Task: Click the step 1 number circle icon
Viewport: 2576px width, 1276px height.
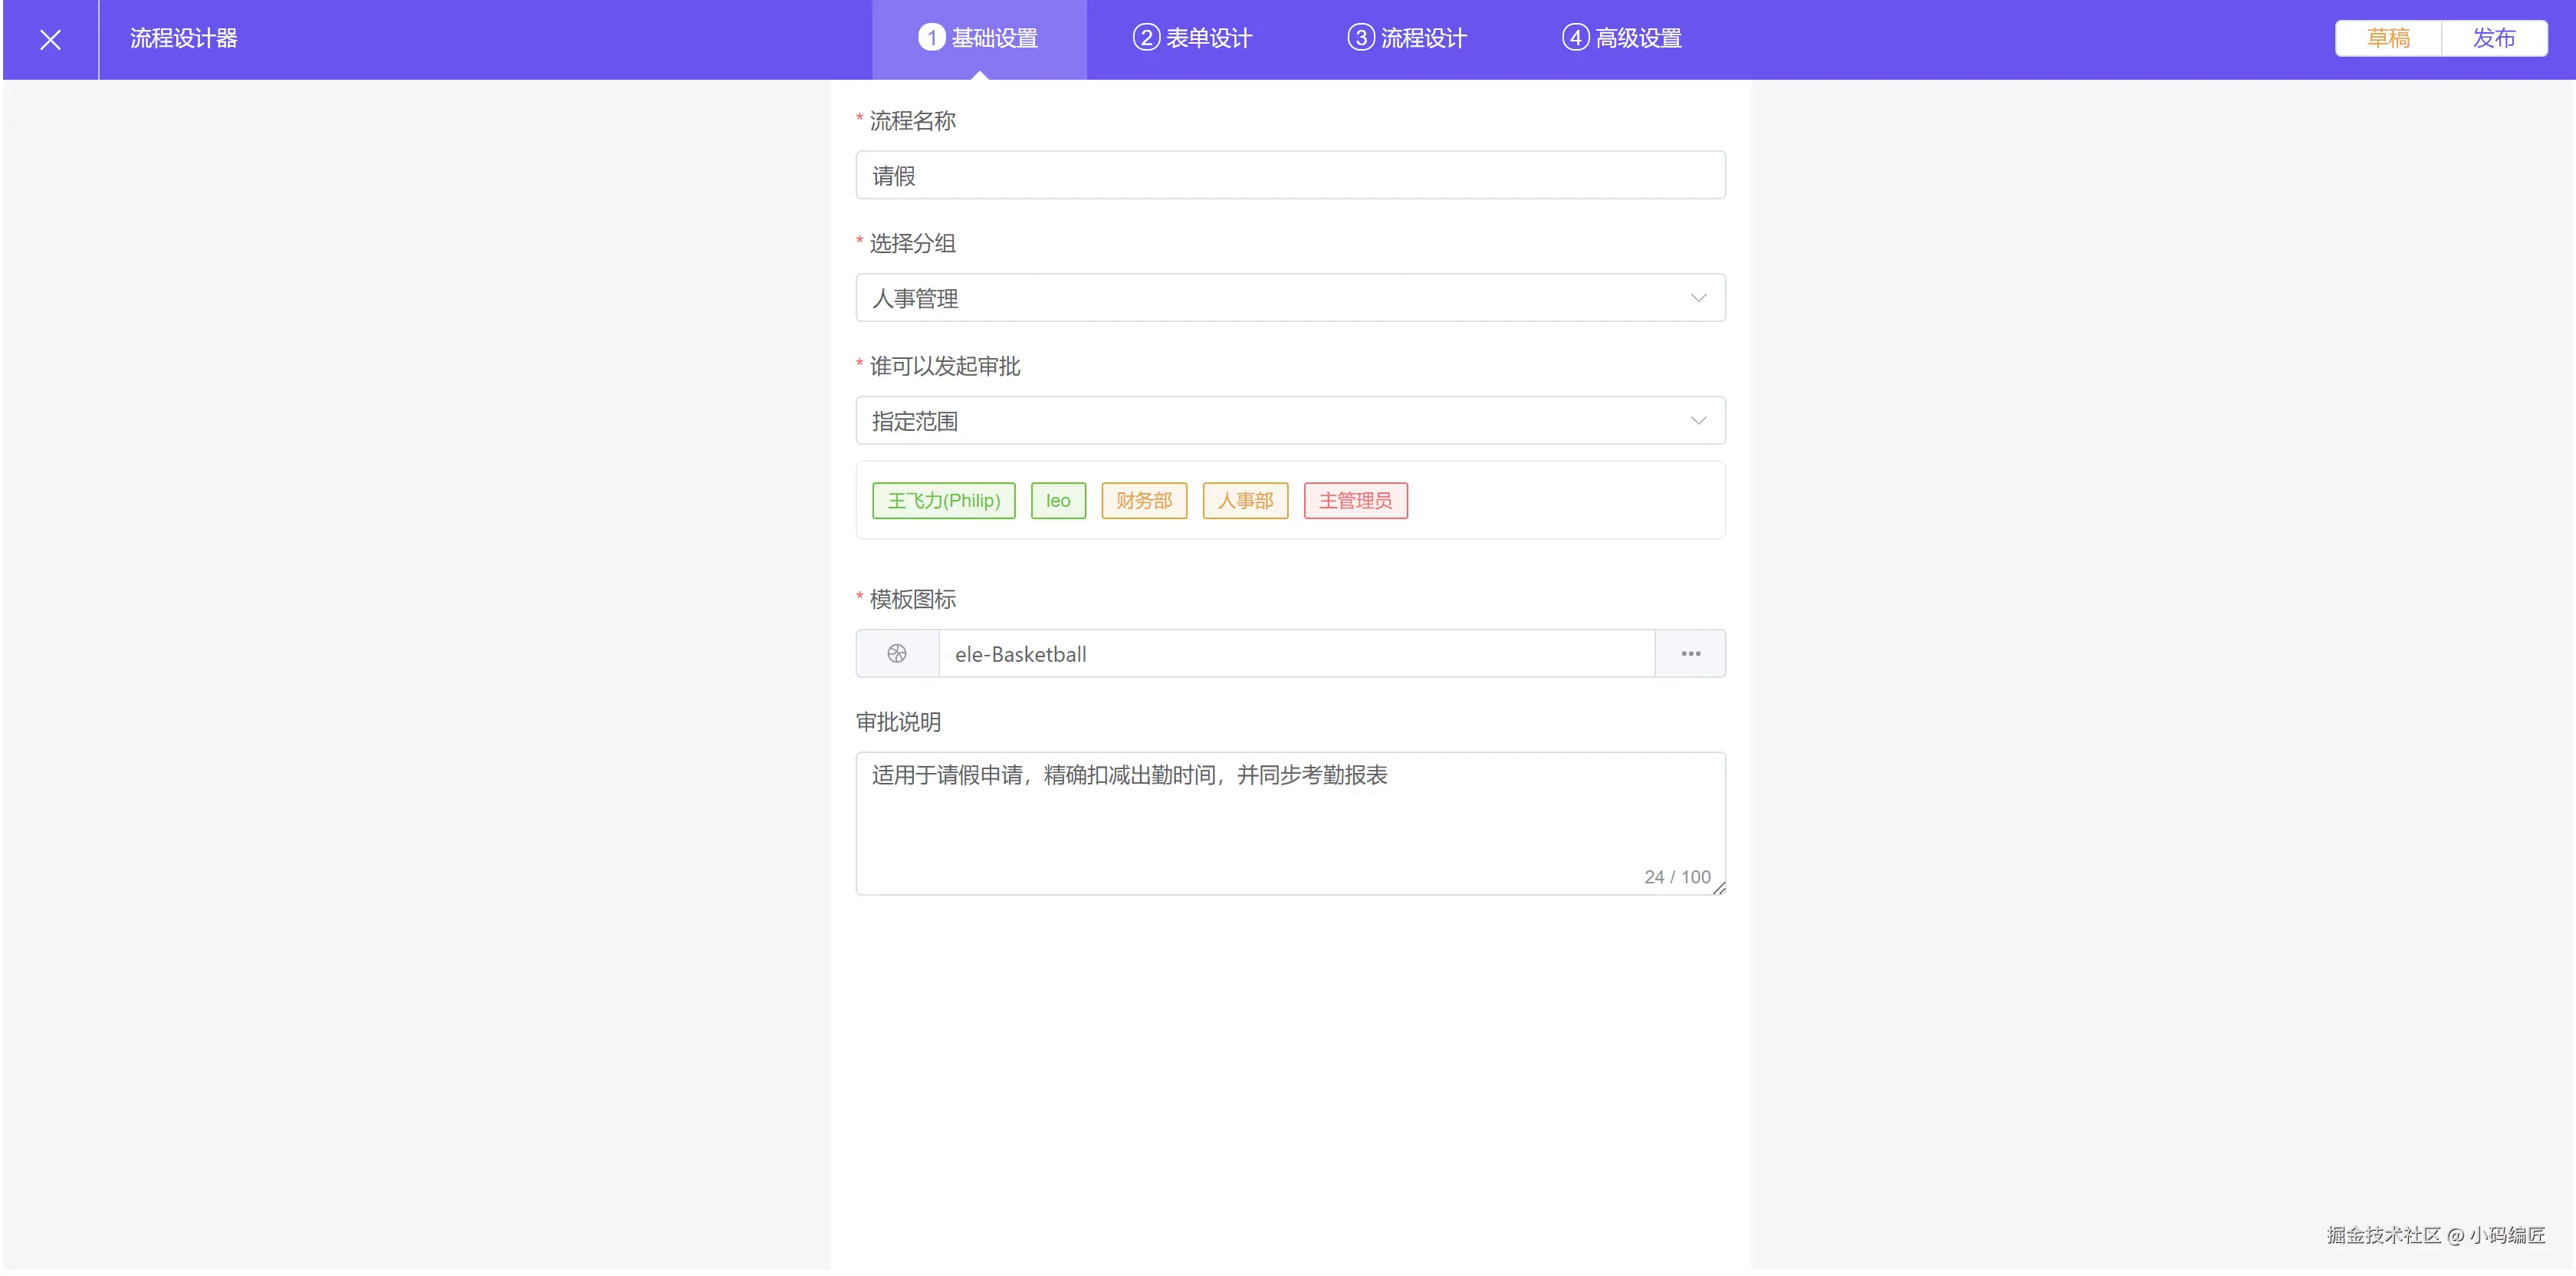Action: pos(931,38)
